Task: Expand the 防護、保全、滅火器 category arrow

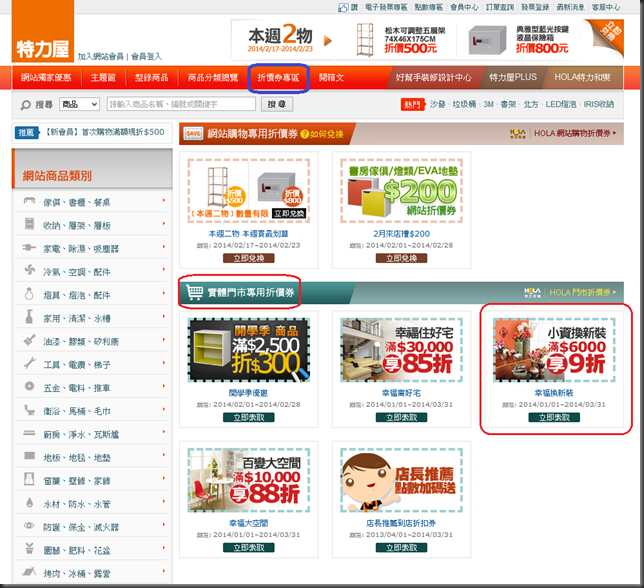Action: [x=163, y=525]
